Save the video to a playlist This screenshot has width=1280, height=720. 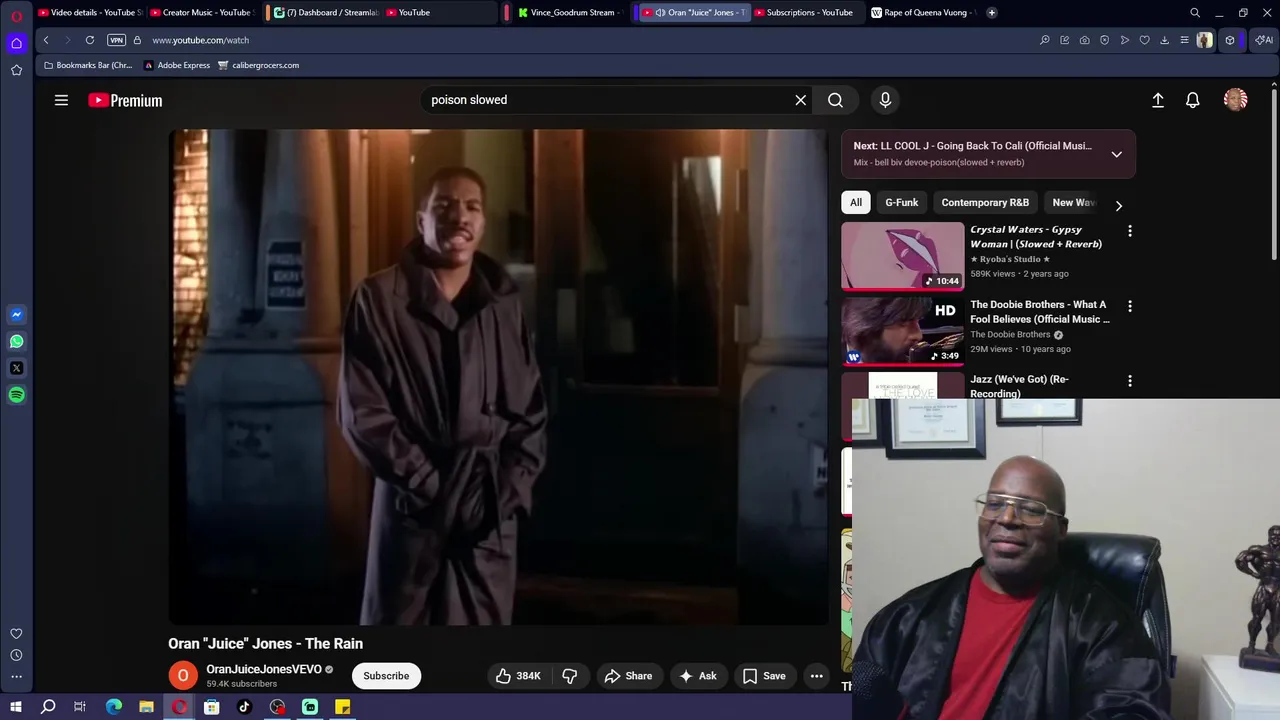(764, 676)
